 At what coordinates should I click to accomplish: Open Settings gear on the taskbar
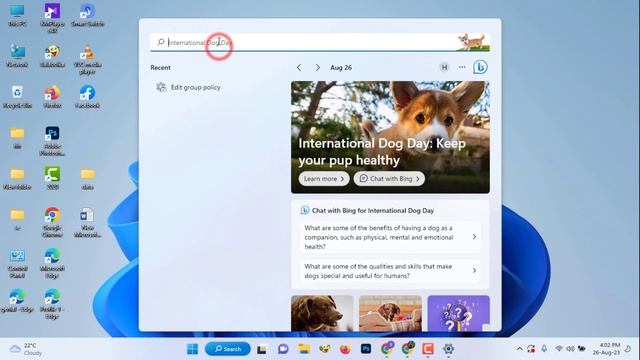pyautogui.click(x=448, y=349)
